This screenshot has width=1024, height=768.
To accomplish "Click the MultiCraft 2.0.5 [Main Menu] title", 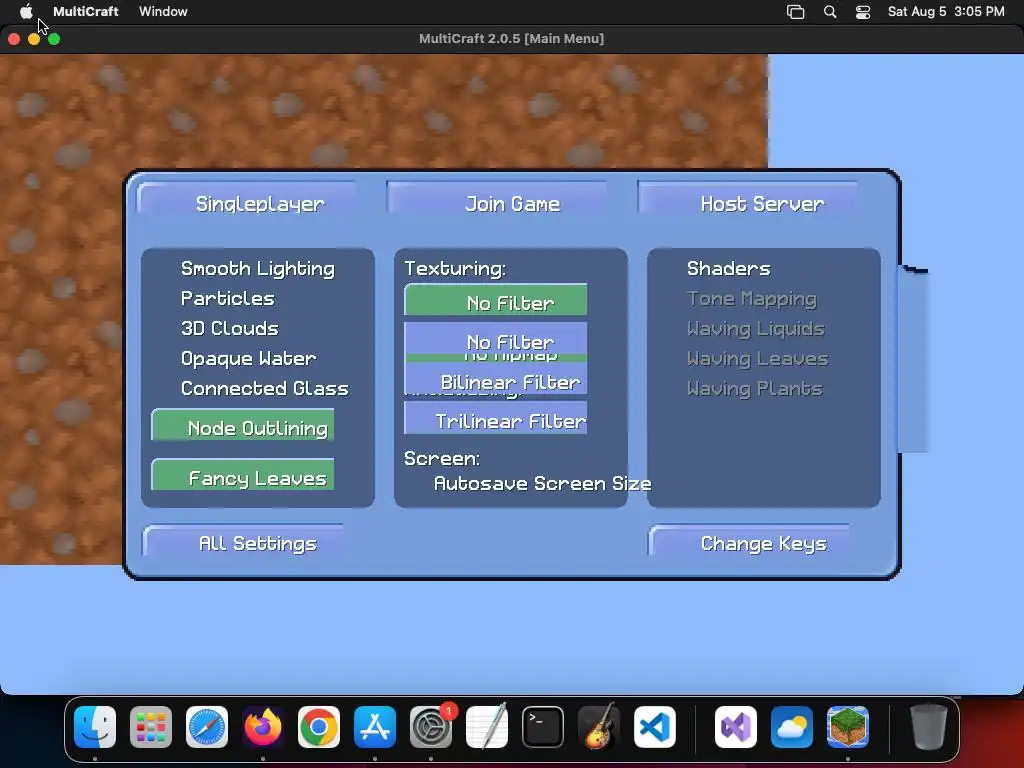I will [511, 39].
